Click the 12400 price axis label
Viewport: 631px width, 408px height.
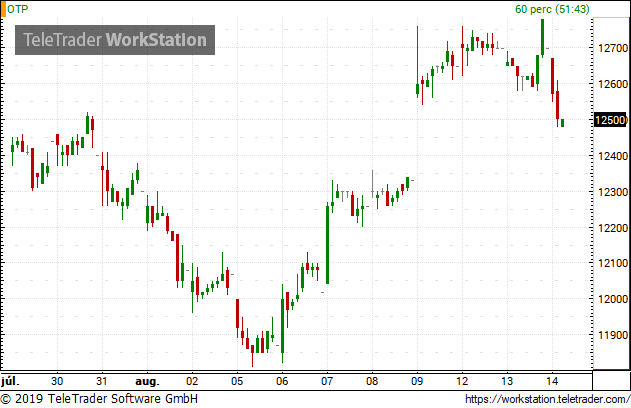pos(613,156)
